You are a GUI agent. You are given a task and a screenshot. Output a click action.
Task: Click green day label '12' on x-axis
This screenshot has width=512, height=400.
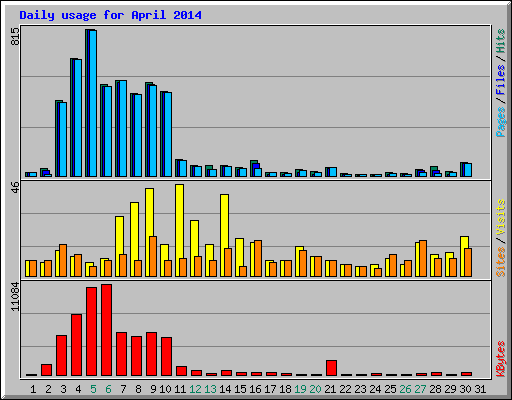pyautogui.click(x=195, y=389)
